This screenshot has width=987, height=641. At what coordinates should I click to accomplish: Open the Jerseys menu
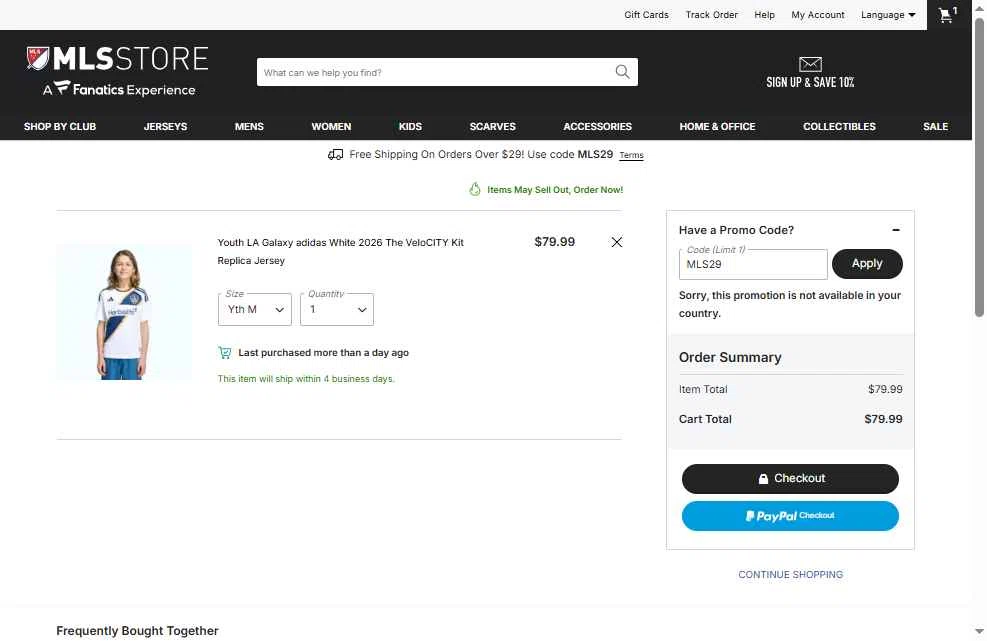point(166,127)
